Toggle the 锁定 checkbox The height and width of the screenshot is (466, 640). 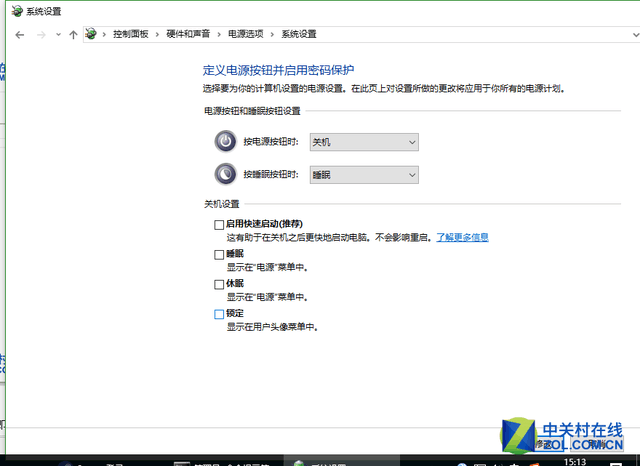tap(219, 314)
